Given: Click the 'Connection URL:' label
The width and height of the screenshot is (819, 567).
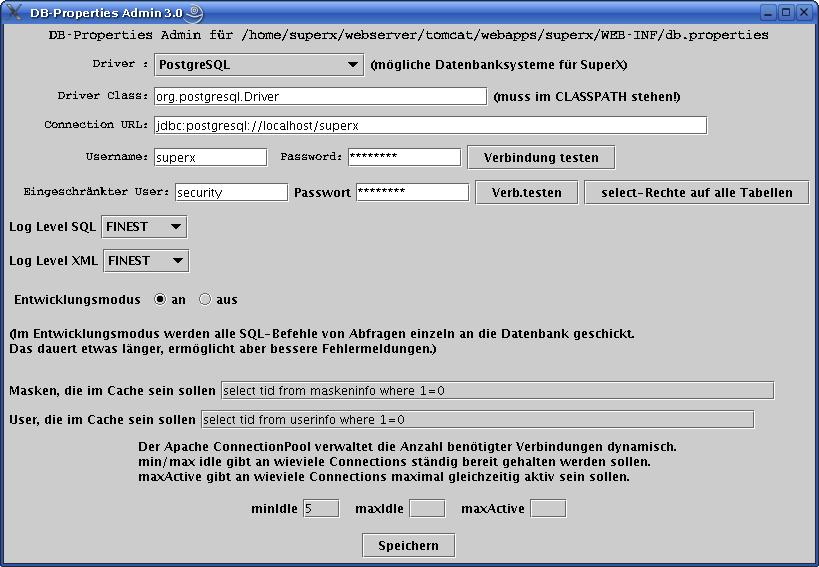Looking at the screenshot, I should pyautogui.click(x=96, y=125).
